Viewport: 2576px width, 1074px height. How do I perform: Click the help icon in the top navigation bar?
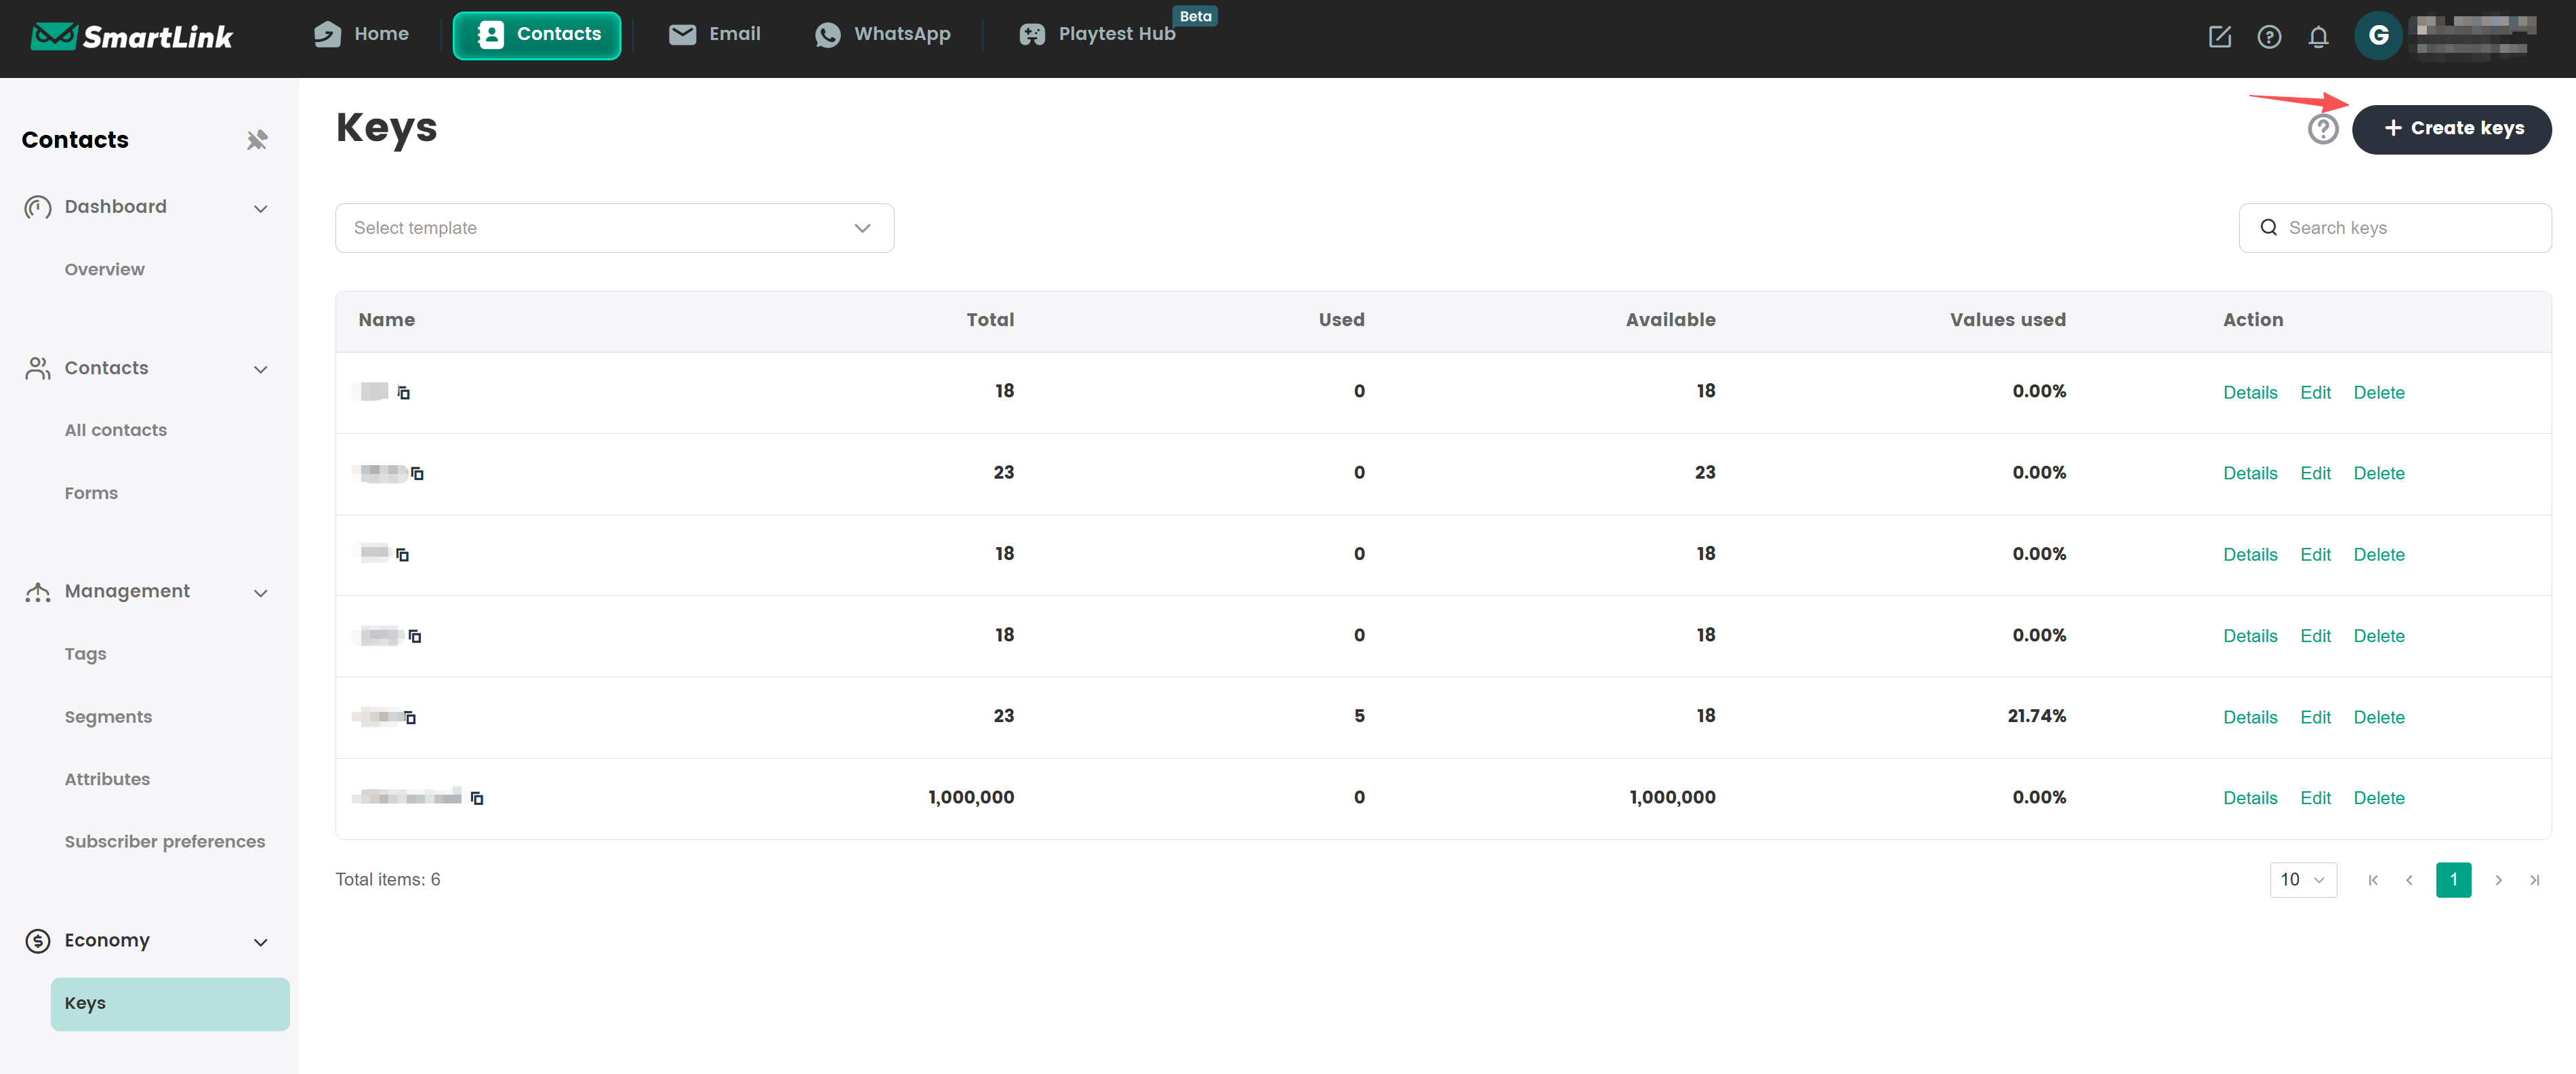pyautogui.click(x=2268, y=37)
